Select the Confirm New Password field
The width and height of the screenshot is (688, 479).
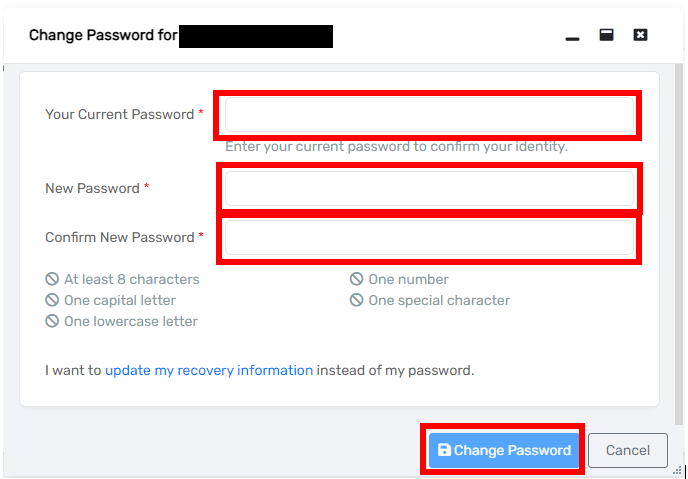(x=430, y=238)
